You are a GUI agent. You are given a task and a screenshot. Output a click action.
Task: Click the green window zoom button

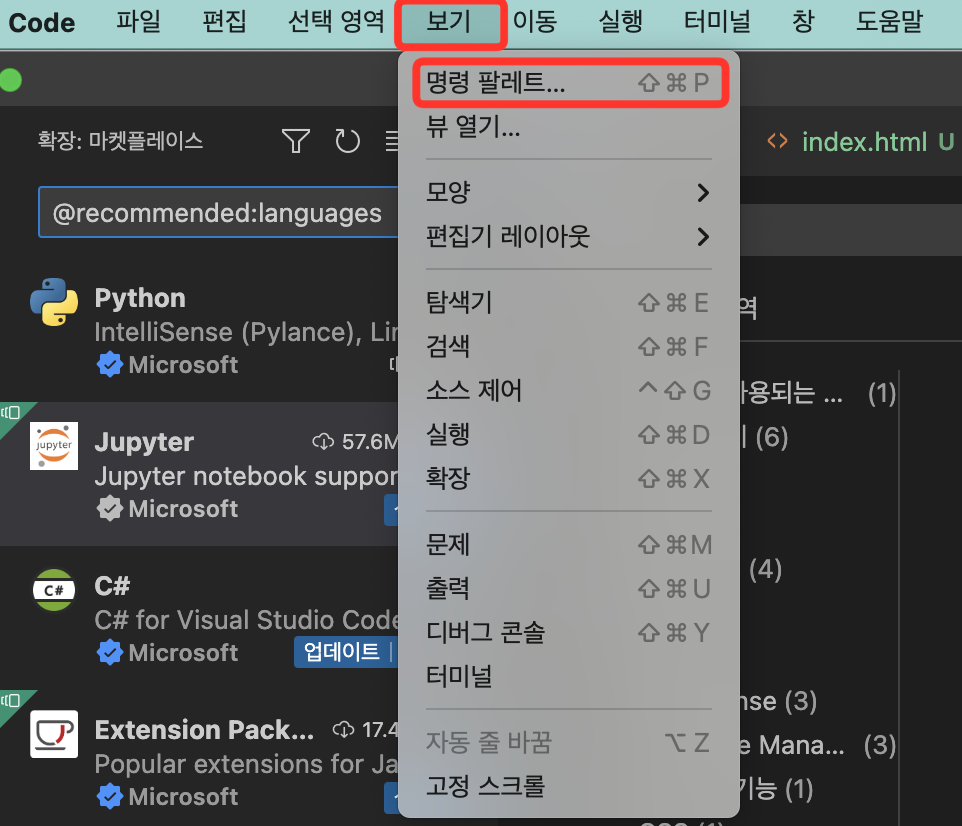point(10,80)
